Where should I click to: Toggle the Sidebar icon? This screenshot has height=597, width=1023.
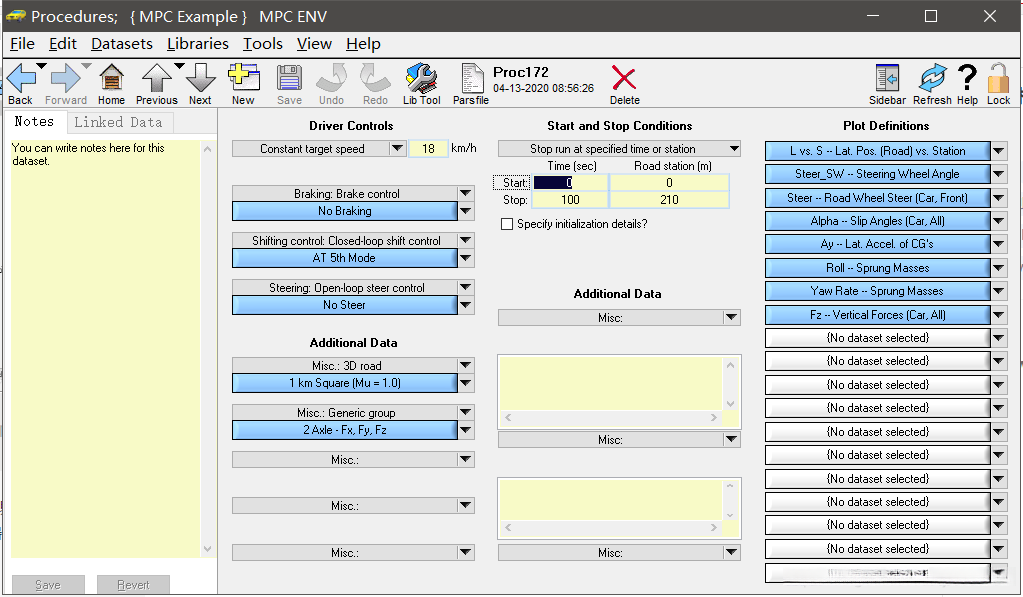click(887, 79)
